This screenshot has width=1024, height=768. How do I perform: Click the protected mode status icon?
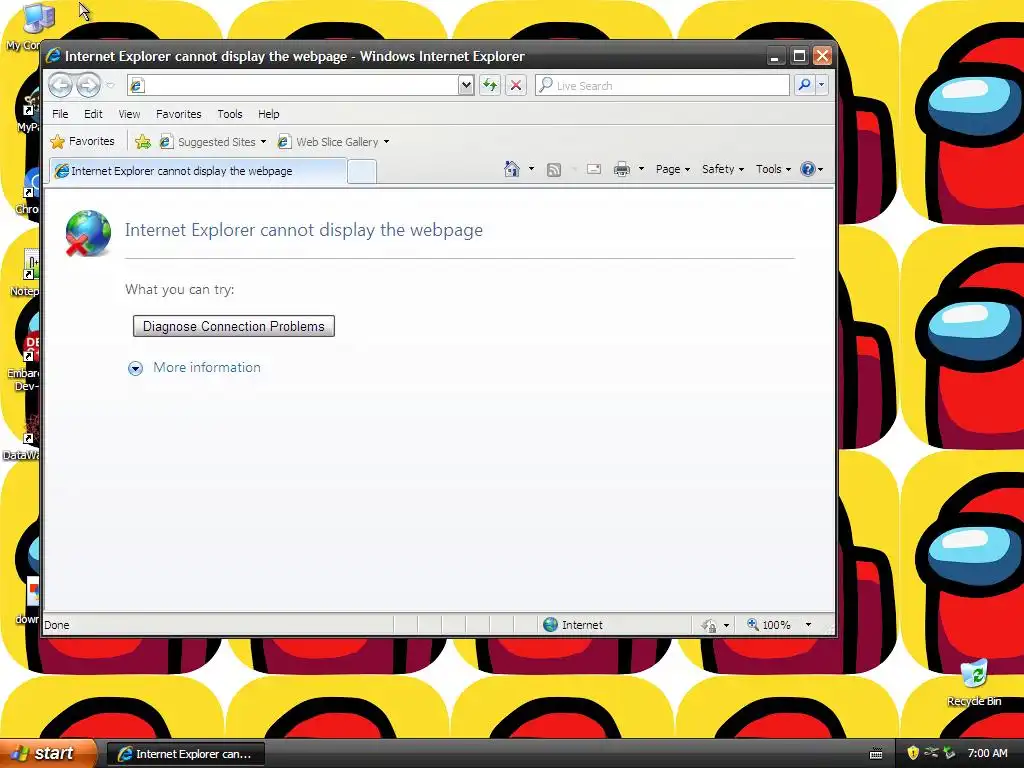click(x=709, y=626)
